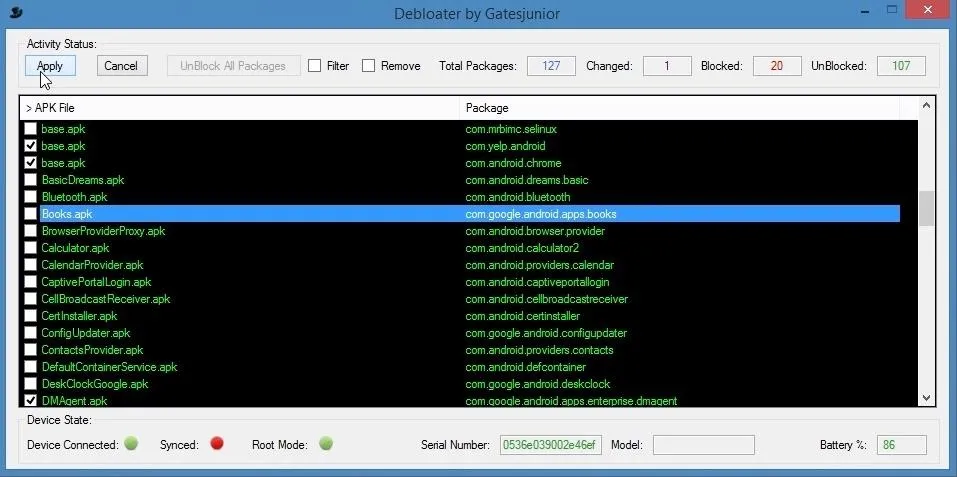
Task: Click the Changed count field
Action: tap(667, 66)
